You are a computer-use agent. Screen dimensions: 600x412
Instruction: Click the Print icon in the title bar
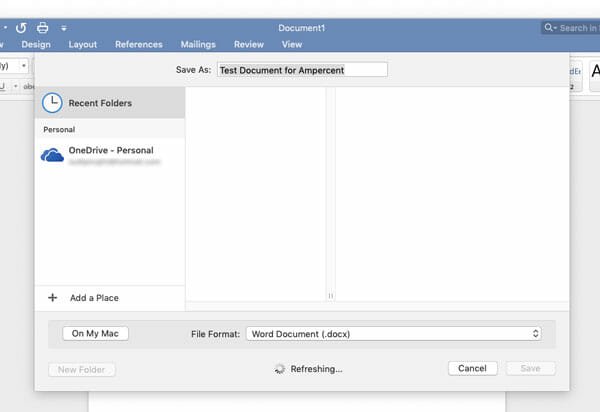[x=42, y=28]
